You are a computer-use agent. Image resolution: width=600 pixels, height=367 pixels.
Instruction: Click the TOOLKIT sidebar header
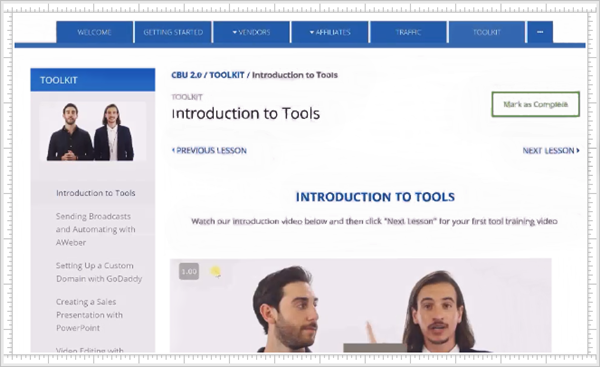[x=93, y=80]
